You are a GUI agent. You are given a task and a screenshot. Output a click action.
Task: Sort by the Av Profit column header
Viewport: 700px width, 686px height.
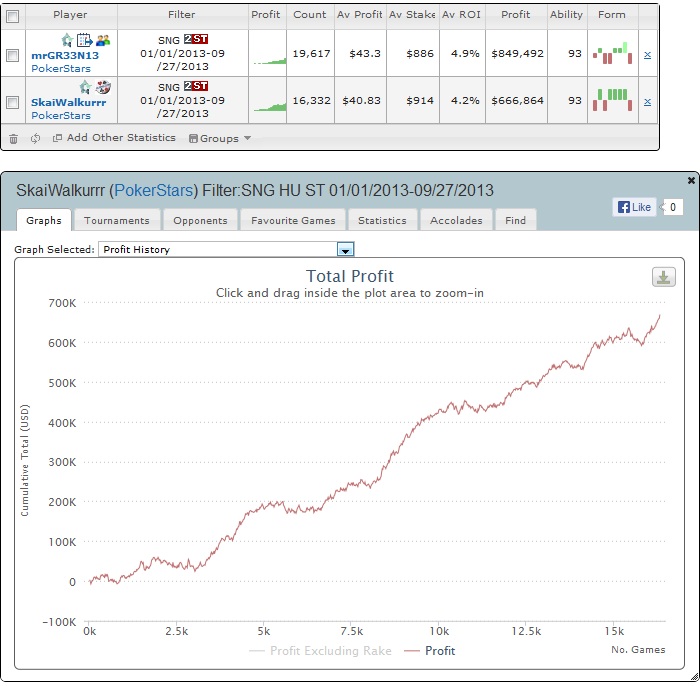(359, 15)
